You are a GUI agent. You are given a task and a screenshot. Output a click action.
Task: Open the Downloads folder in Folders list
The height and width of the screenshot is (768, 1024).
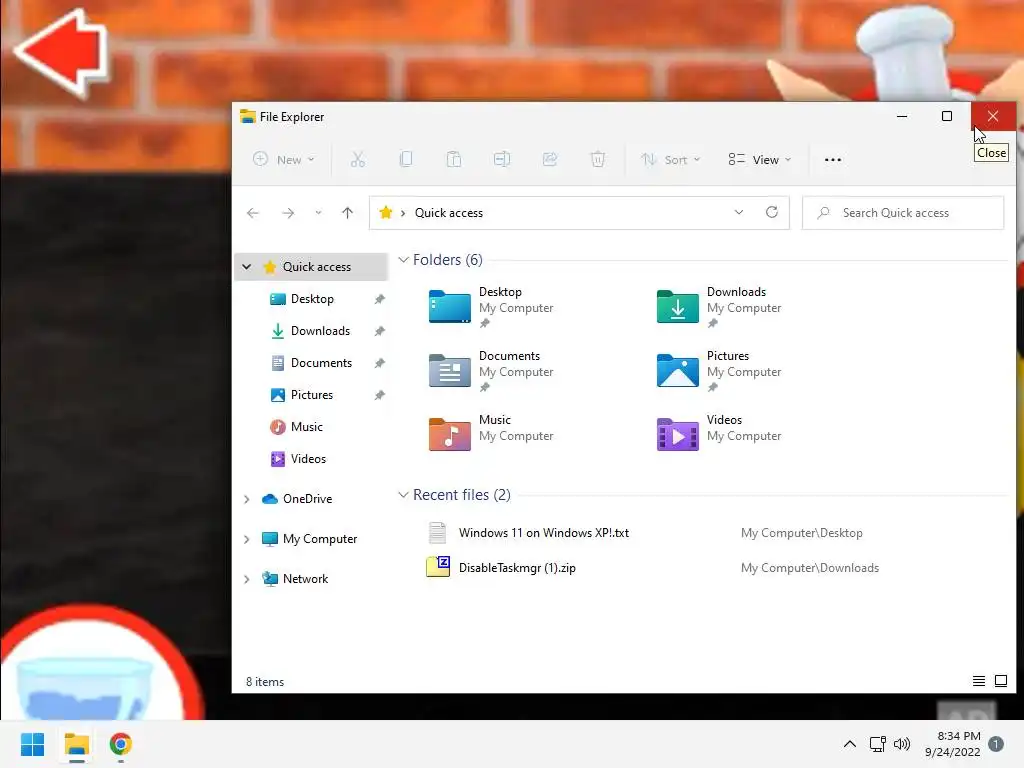[x=719, y=306]
